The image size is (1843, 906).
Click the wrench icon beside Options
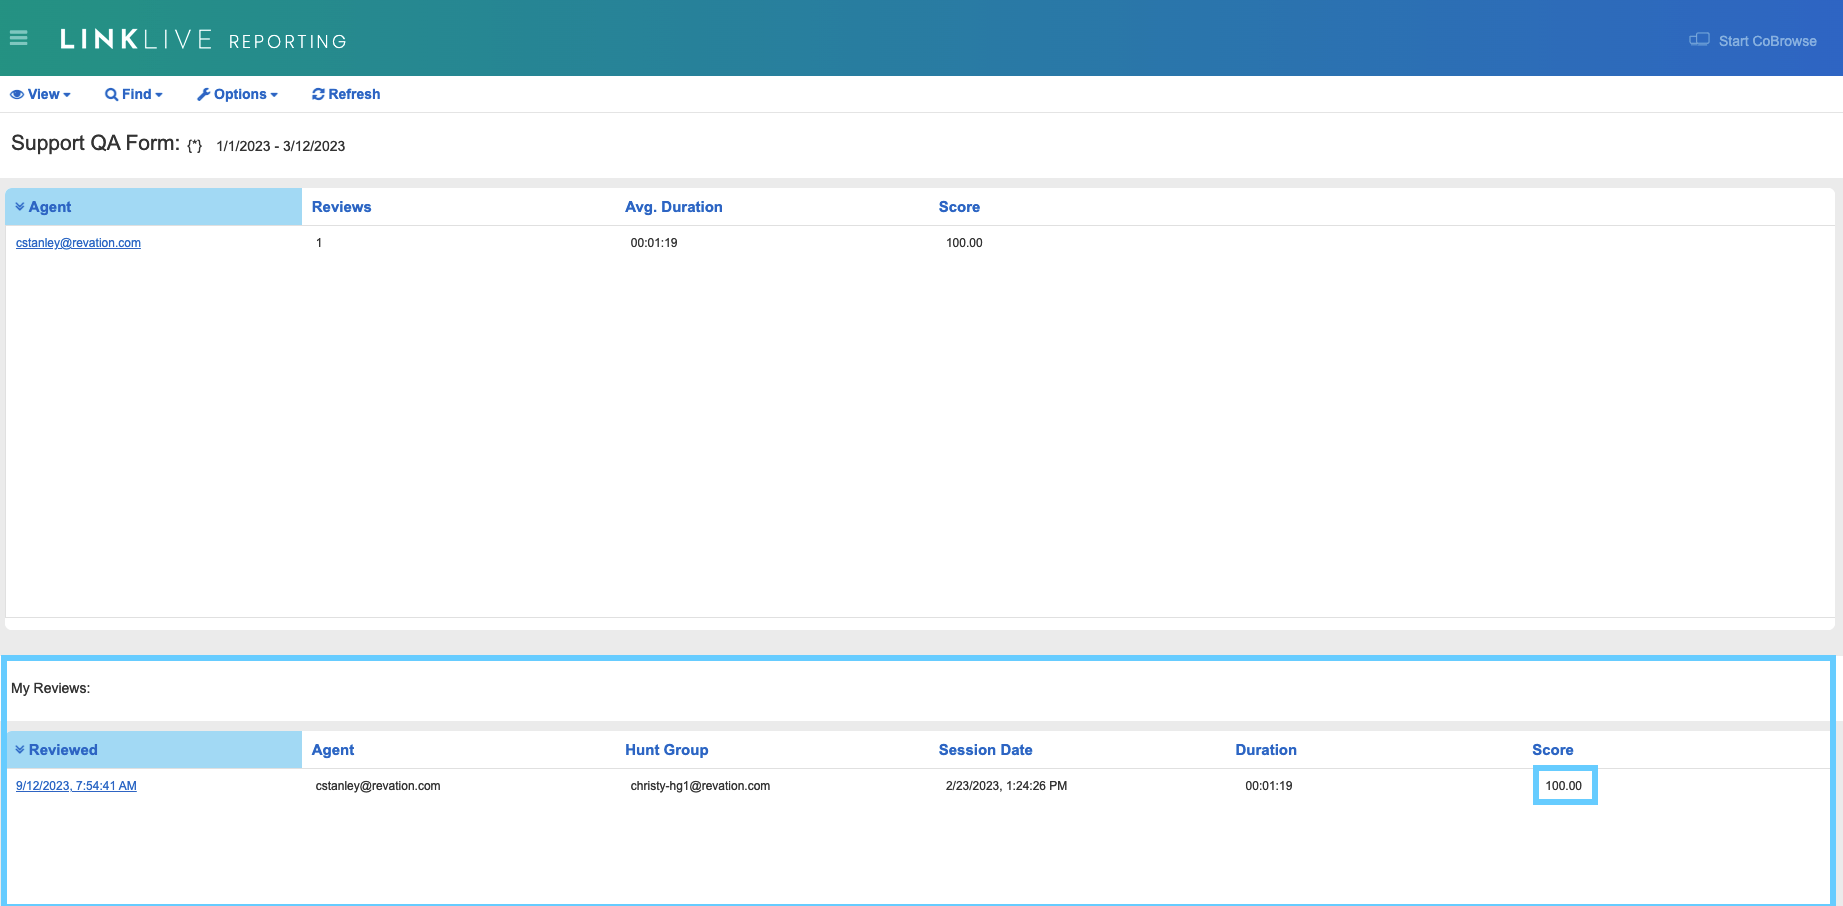203,95
